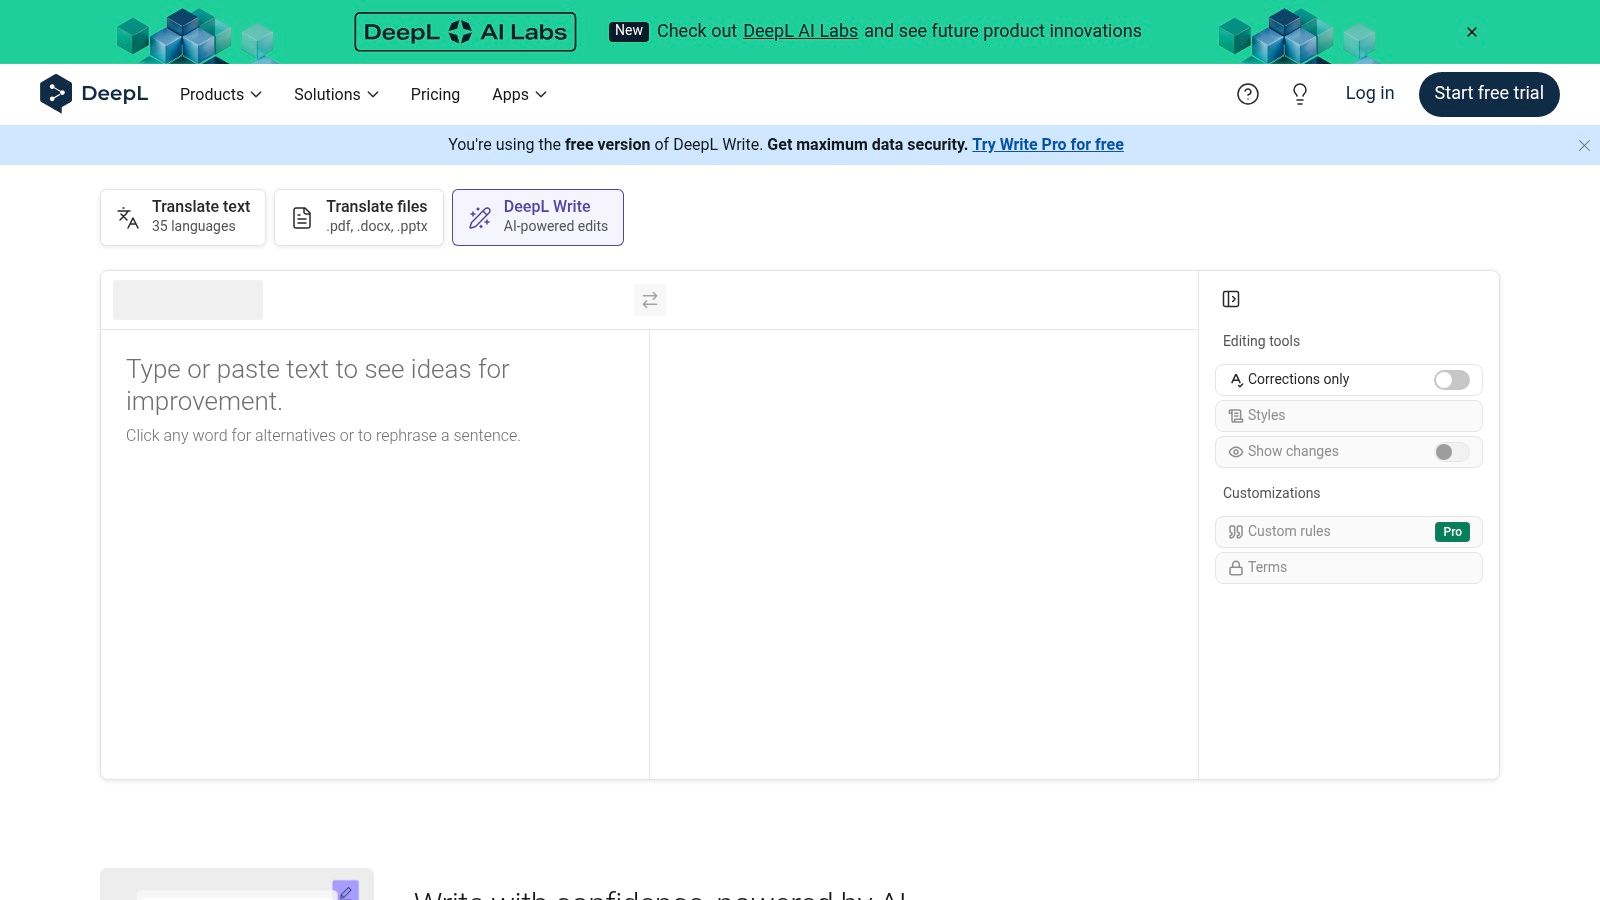Viewport: 1600px width, 900px height.
Task: Expand the Solutions dropdown menu
Action: [336, 94]
